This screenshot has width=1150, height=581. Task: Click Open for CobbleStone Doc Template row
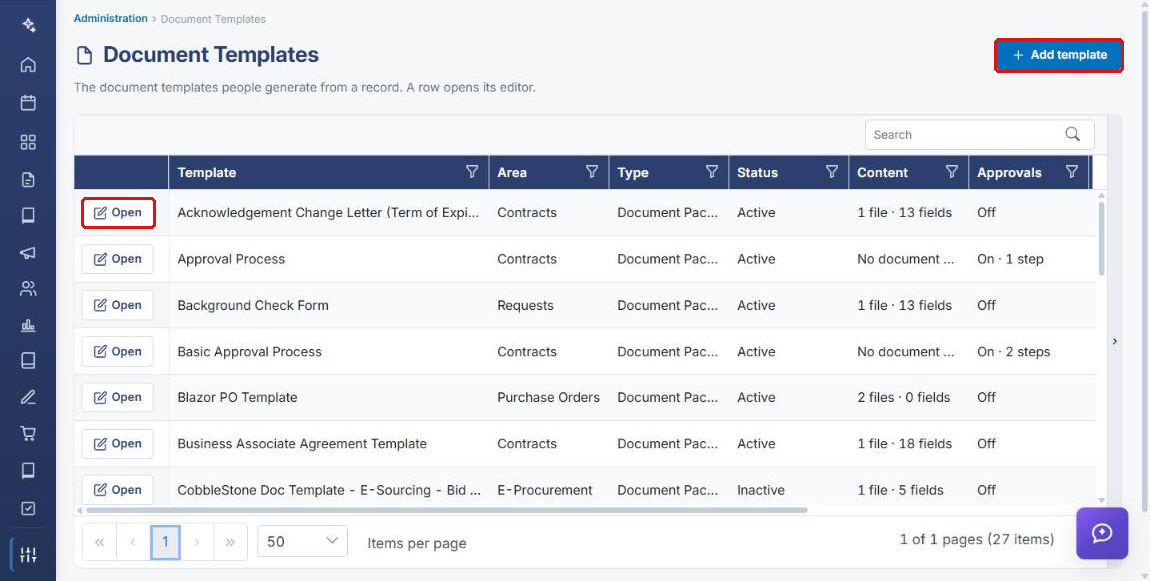pos(117,489)
